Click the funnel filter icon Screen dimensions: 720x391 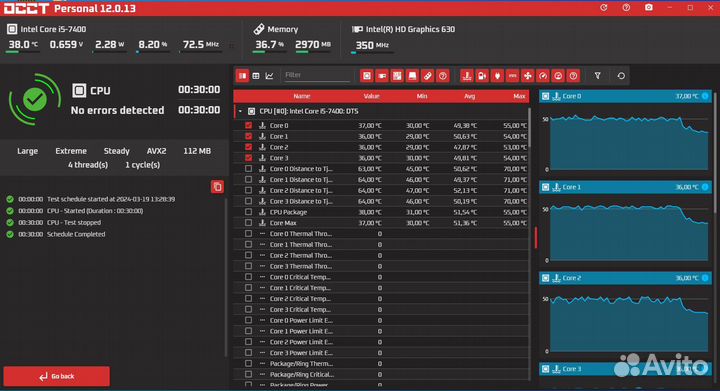pyautogui.click(x=597, y=76)
